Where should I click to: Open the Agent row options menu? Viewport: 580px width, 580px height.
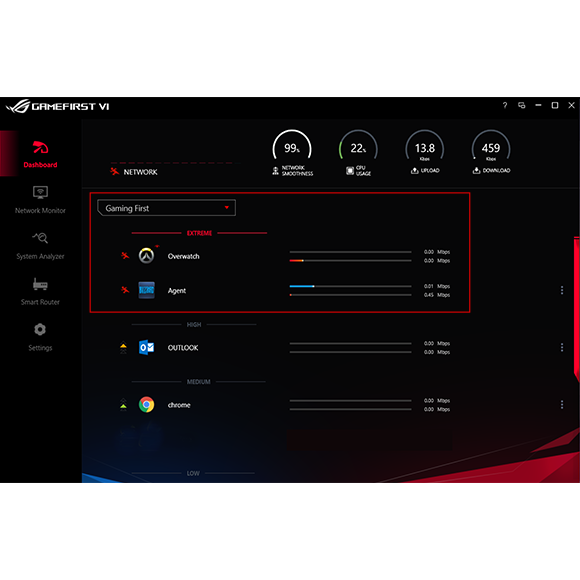pos(562,290)
